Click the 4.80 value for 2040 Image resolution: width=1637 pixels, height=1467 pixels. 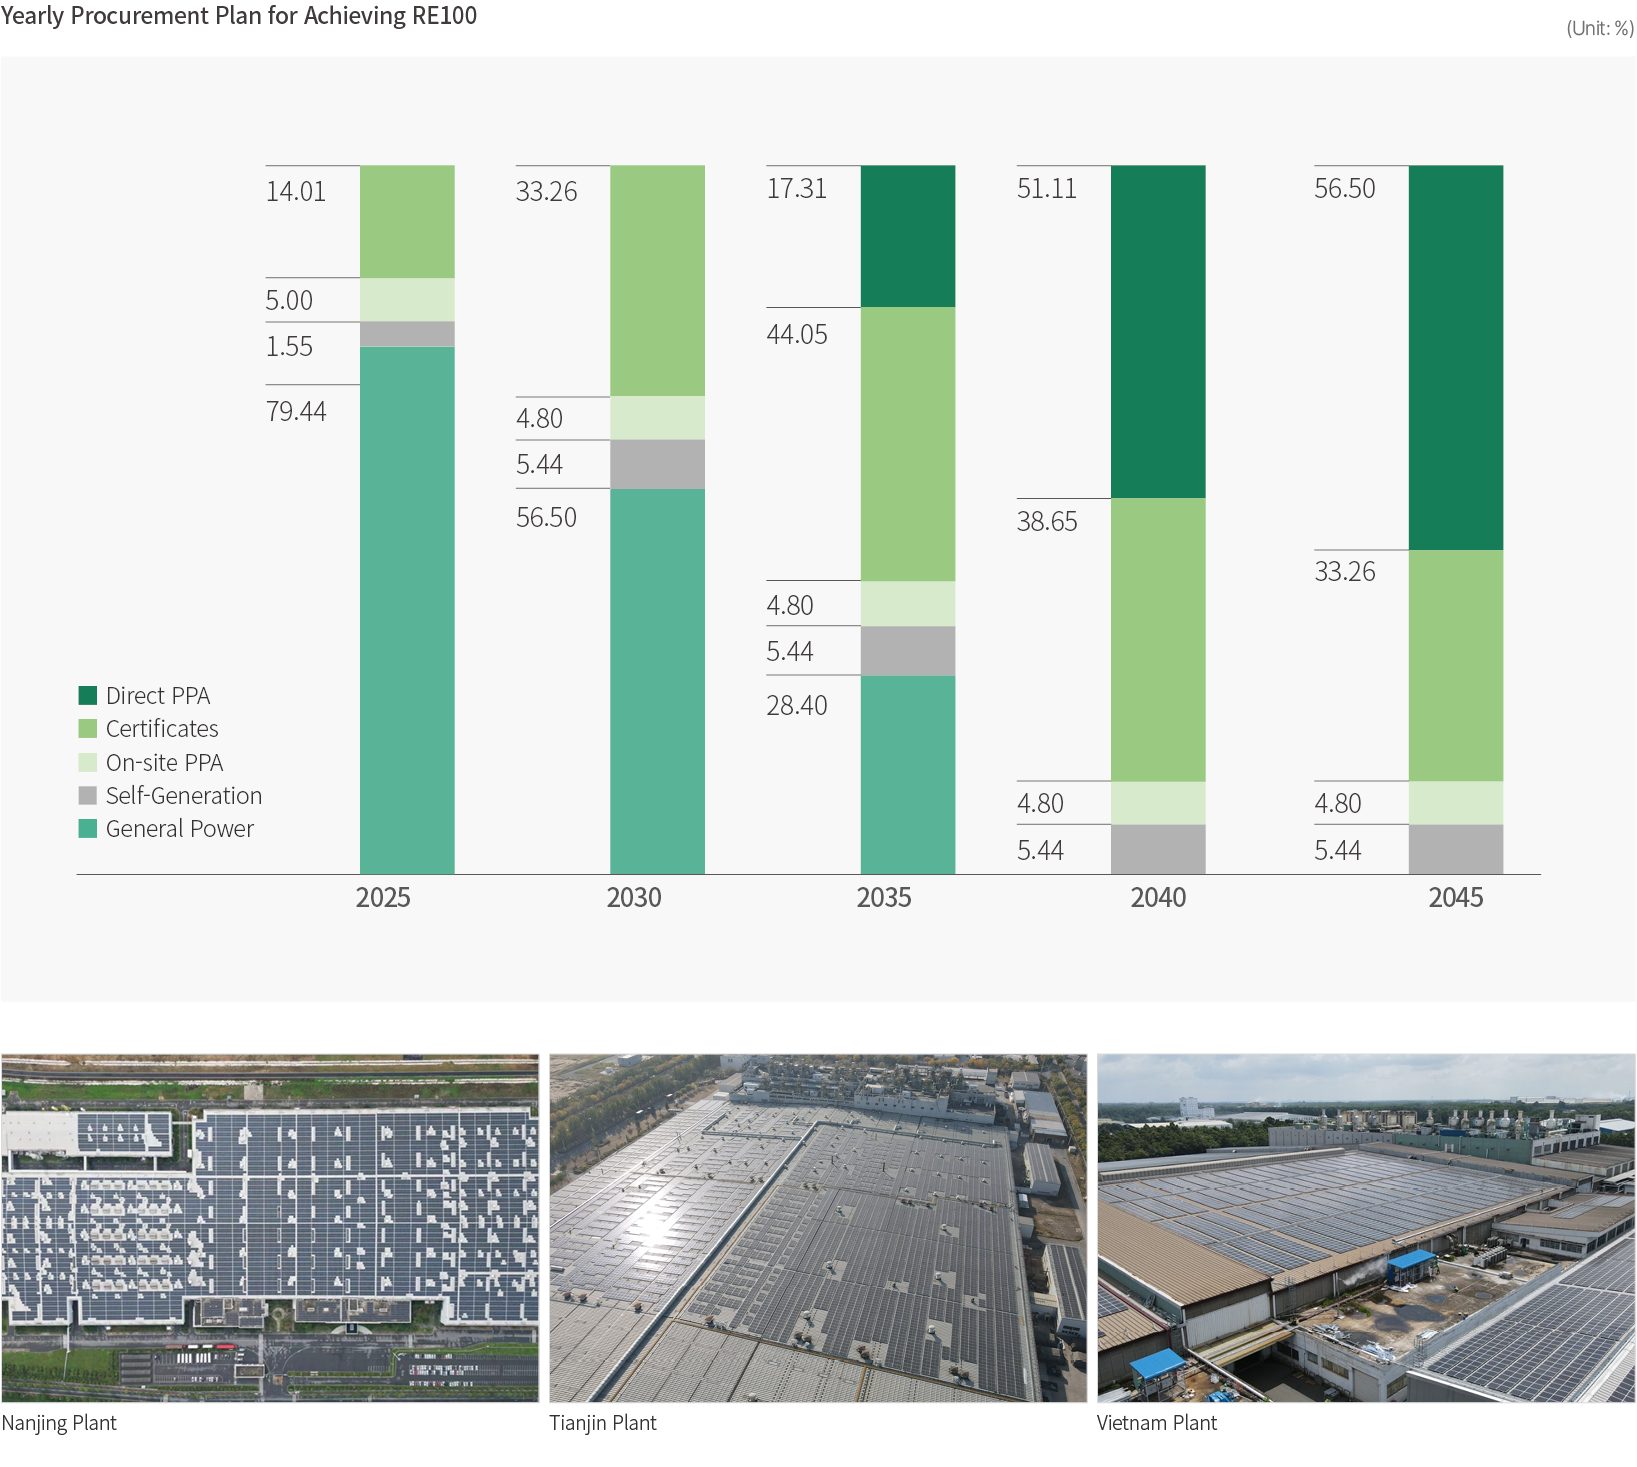pyautogui.click(x=1040, y=803)
